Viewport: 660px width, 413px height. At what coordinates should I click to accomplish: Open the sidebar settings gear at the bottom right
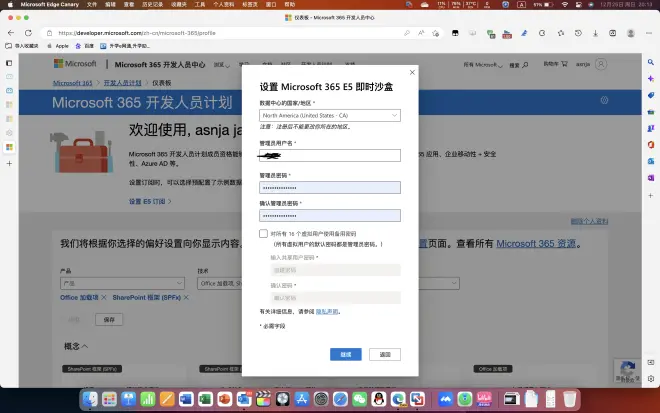click(x=651, y=378)
